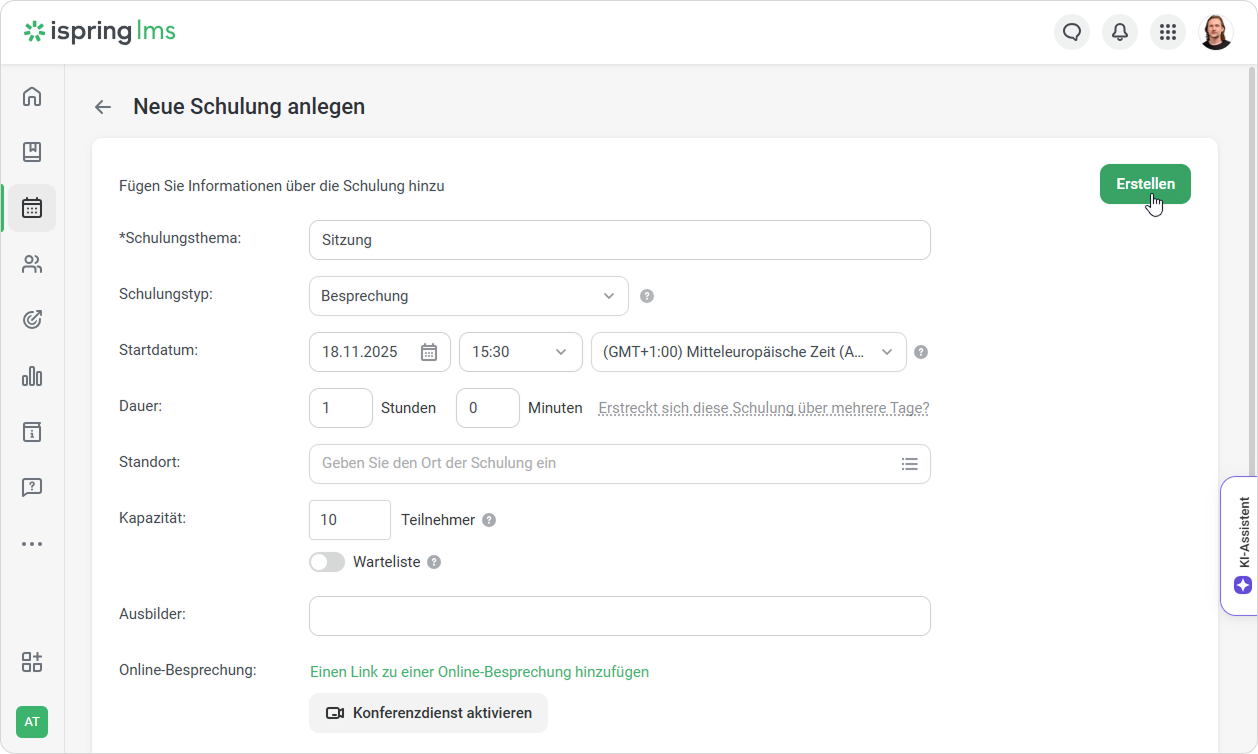Open the courses book icon in sidebar

32,152
